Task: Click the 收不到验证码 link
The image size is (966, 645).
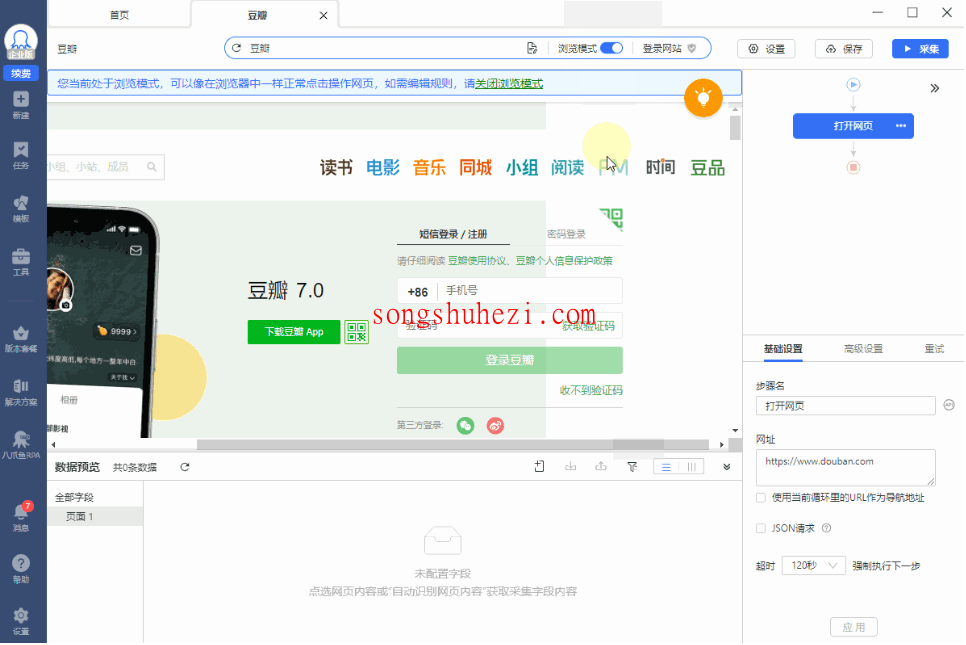Action: [x=591, y=390]
